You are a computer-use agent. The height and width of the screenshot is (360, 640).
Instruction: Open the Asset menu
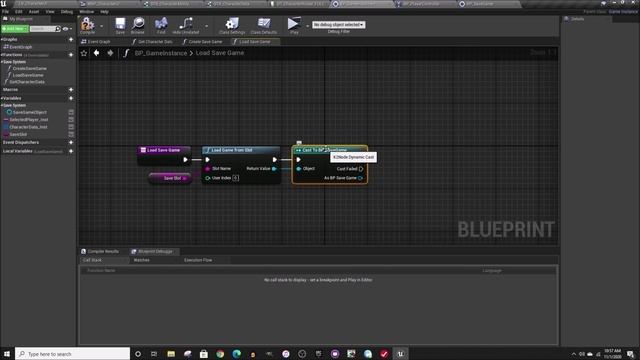coord(34,11)
